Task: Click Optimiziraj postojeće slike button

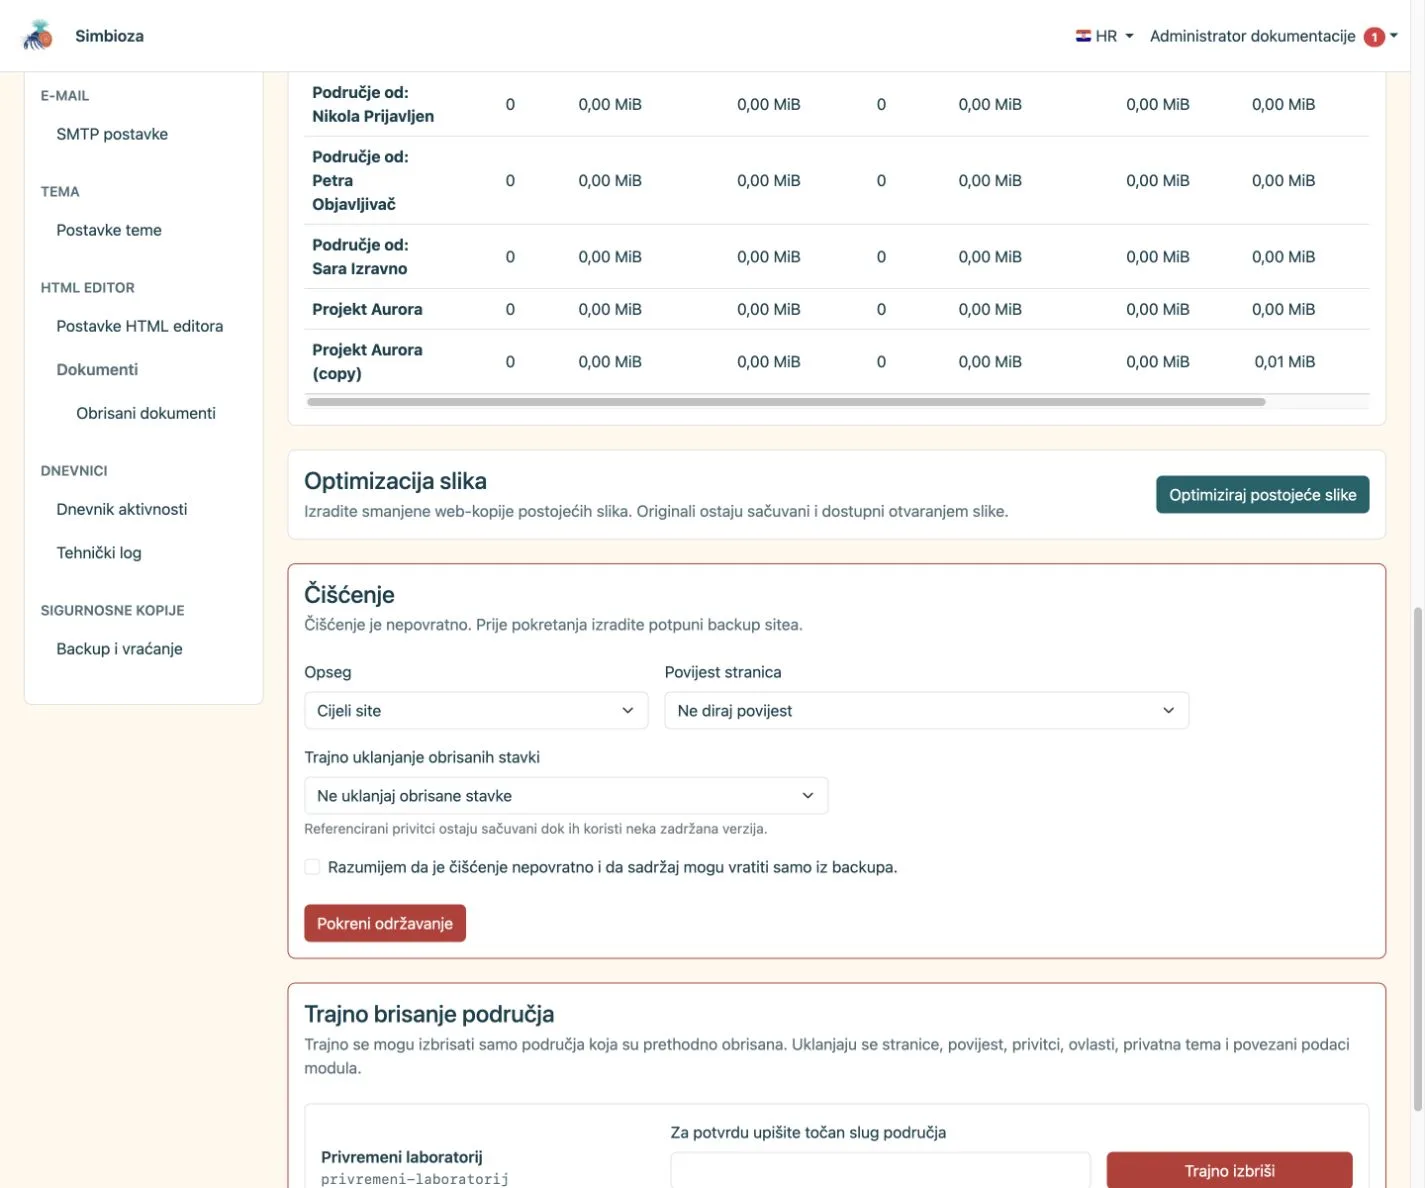Action: [x=1262, y=494]
